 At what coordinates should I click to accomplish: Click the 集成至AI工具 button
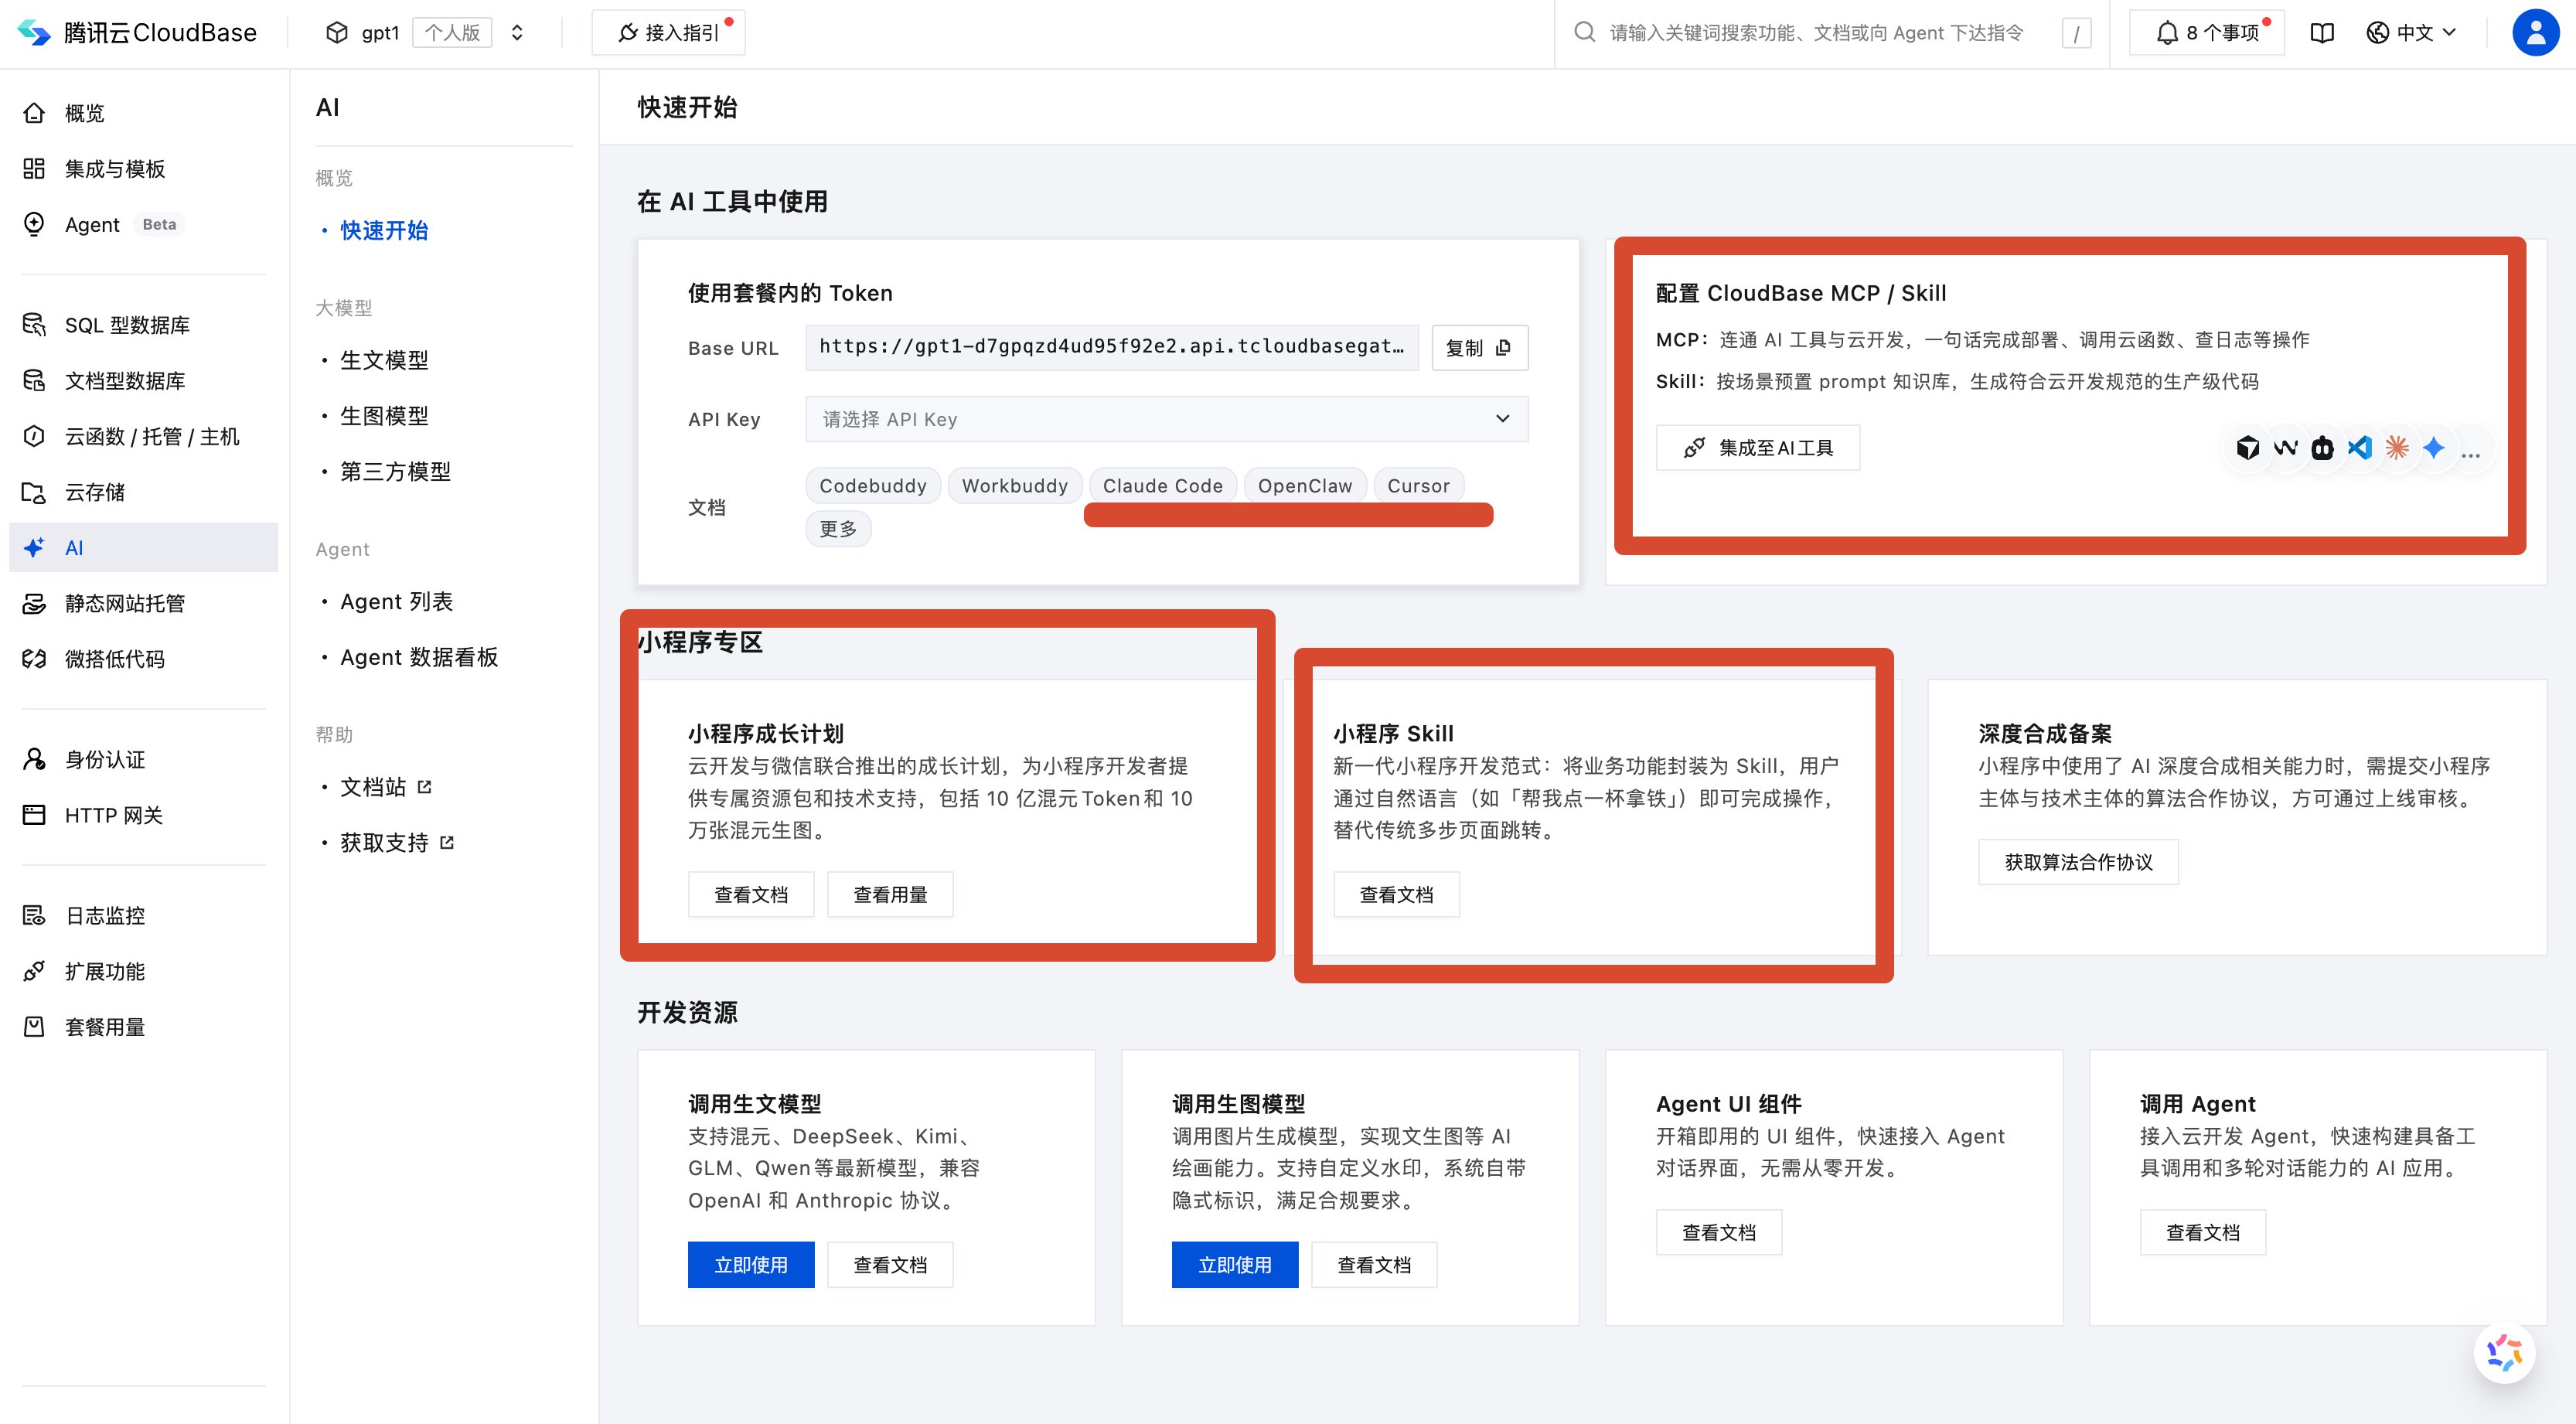(1757, 448)
